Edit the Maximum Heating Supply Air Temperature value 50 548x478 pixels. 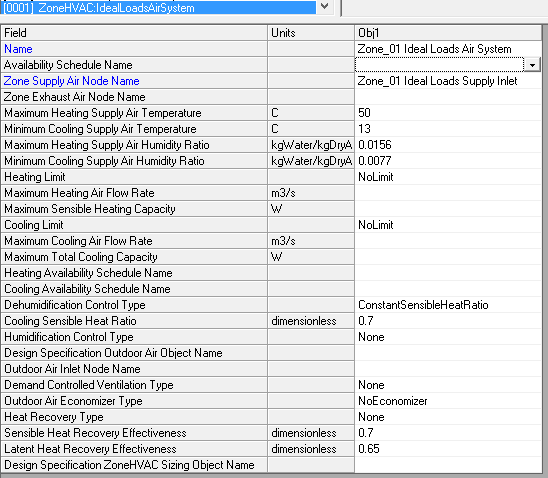click(448, 113)
